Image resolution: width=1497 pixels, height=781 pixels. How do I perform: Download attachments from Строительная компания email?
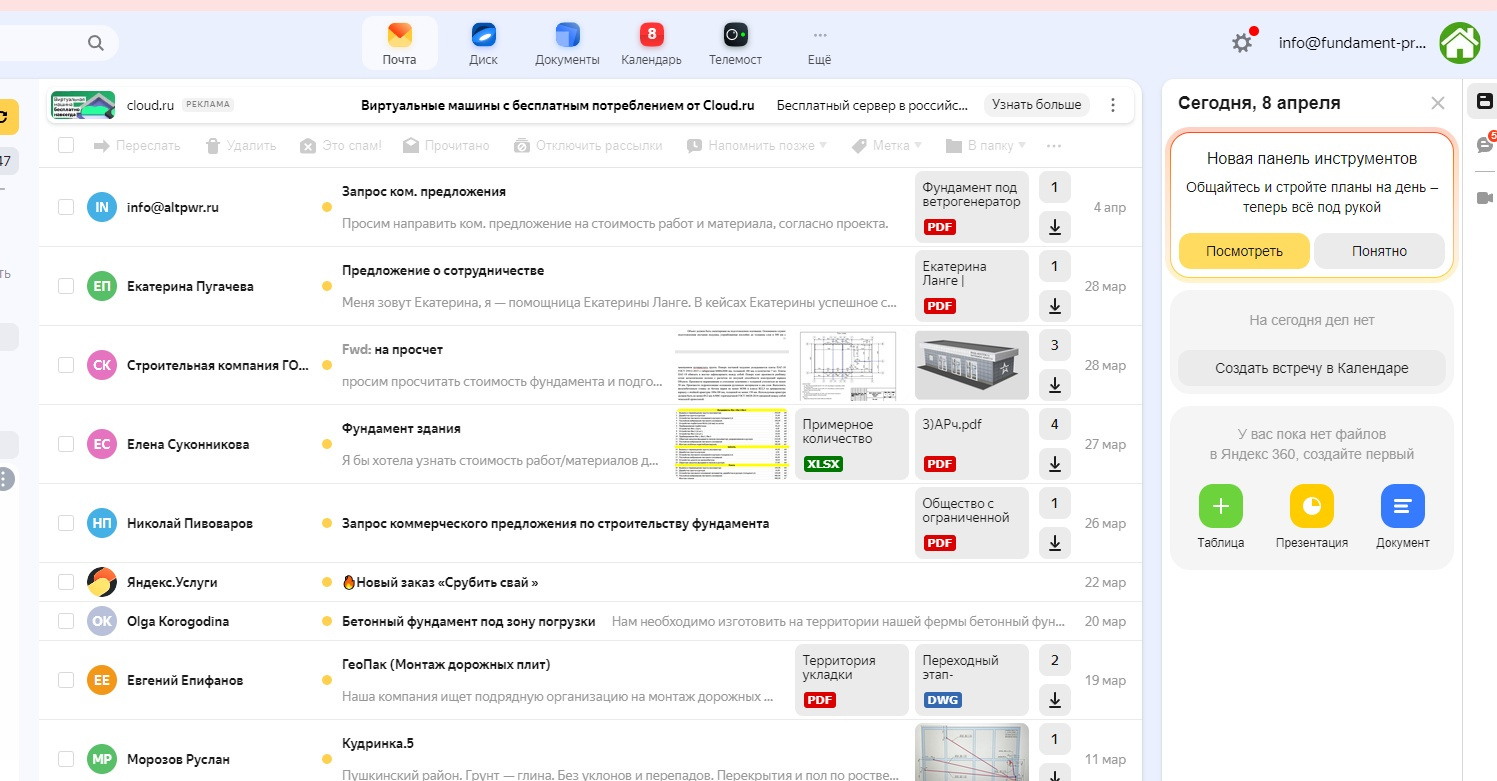click(1054, 385)
